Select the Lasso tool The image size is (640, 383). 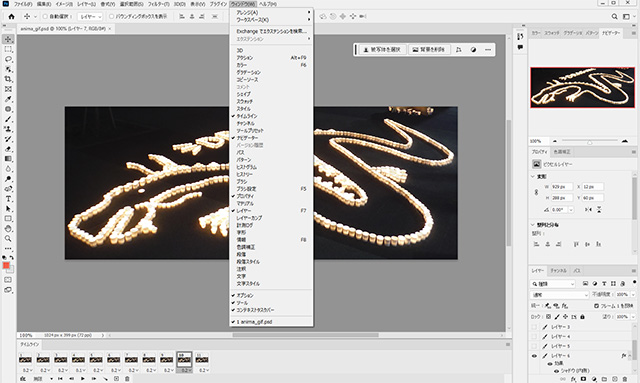8,59
